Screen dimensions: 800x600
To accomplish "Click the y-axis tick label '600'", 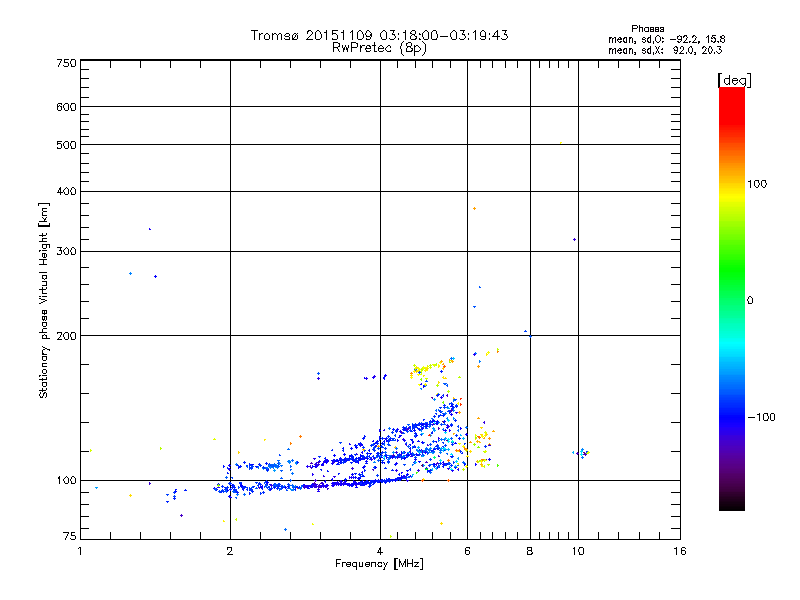I will [66, 107].
